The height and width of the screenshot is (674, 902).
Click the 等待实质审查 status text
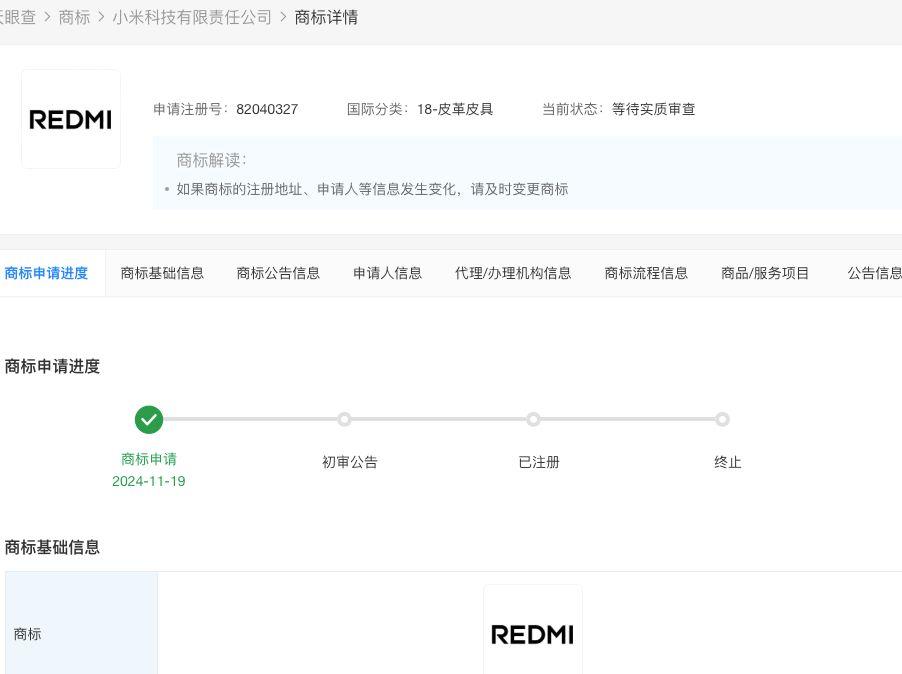click(x=653, y=109)
